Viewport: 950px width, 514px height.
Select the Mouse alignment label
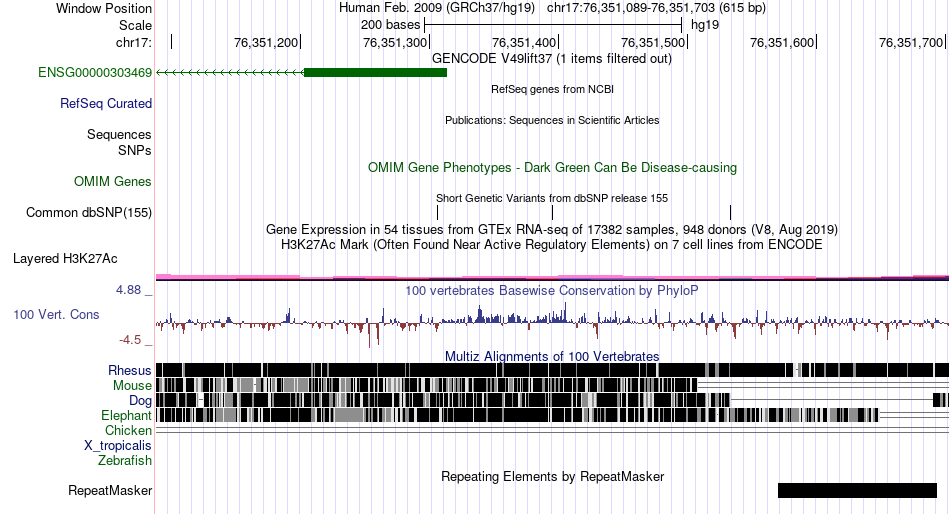[132, 386]
